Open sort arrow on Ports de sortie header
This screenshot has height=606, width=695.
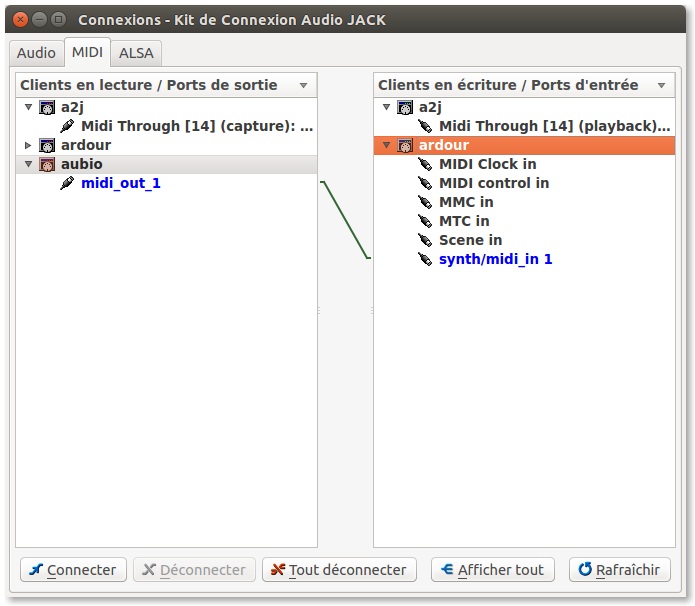[304, 86]
